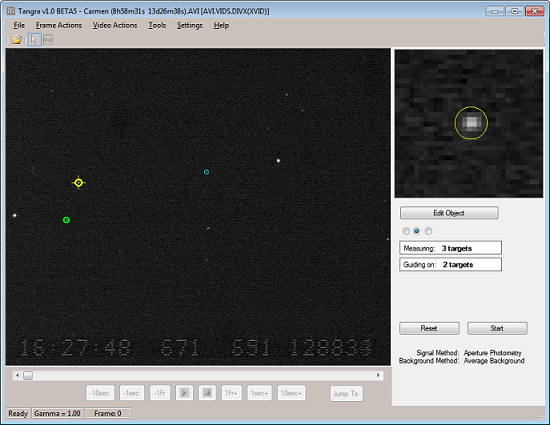Select the cyan circled target star
The image size is (550, 425).
pyautogui.click(x=206, y=172)
